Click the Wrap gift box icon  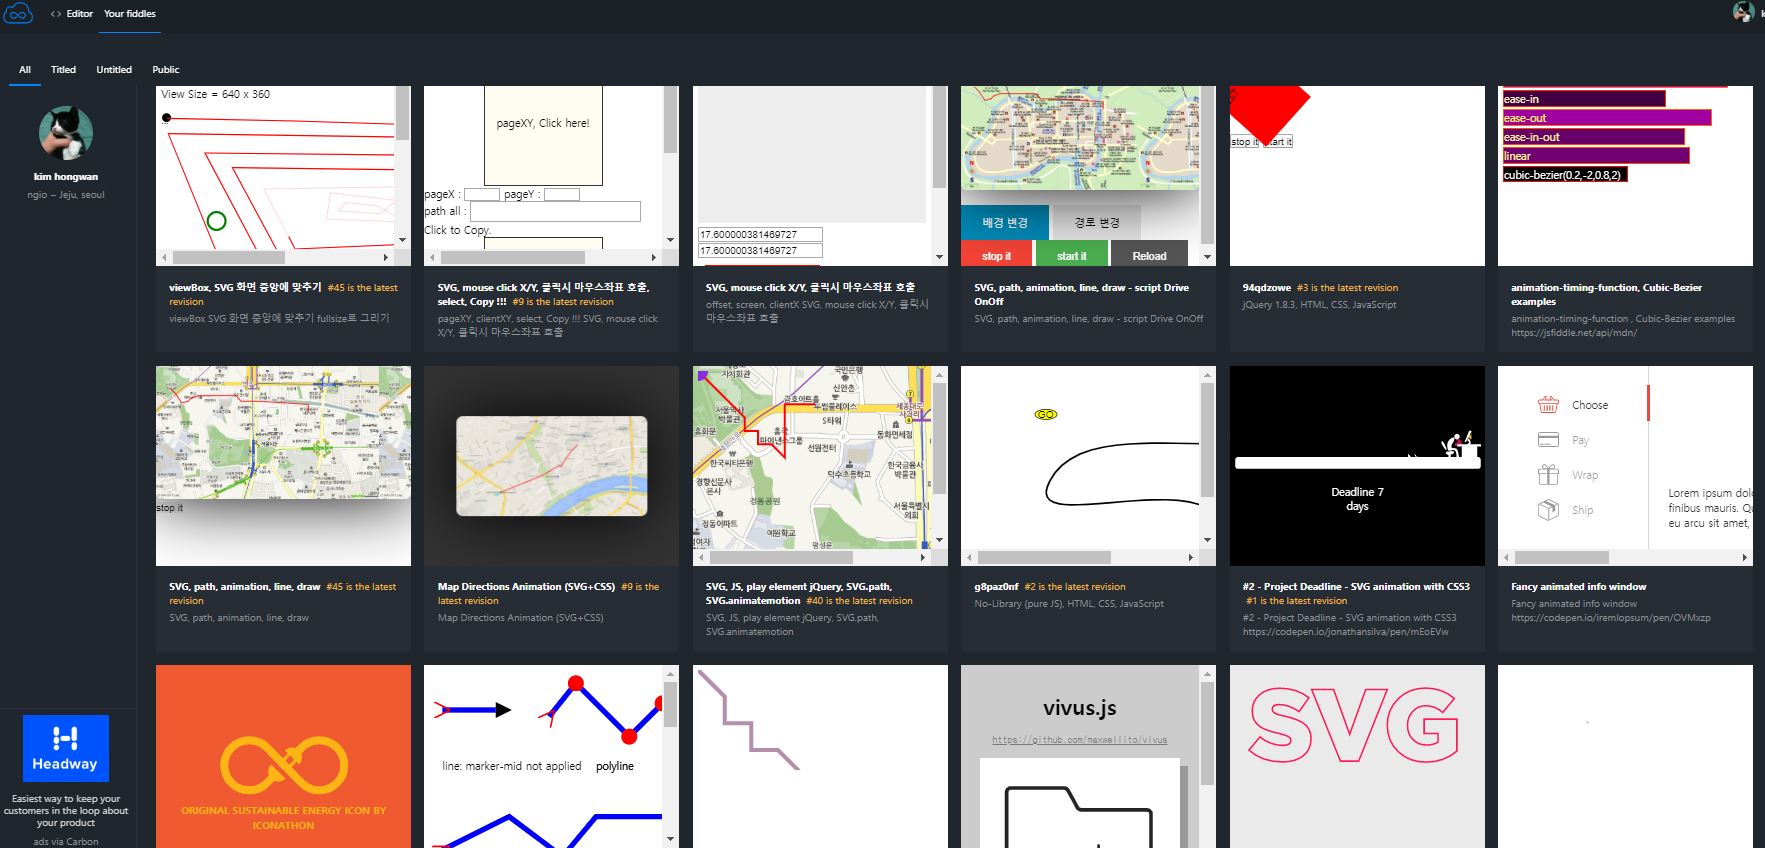(1548, 475)
